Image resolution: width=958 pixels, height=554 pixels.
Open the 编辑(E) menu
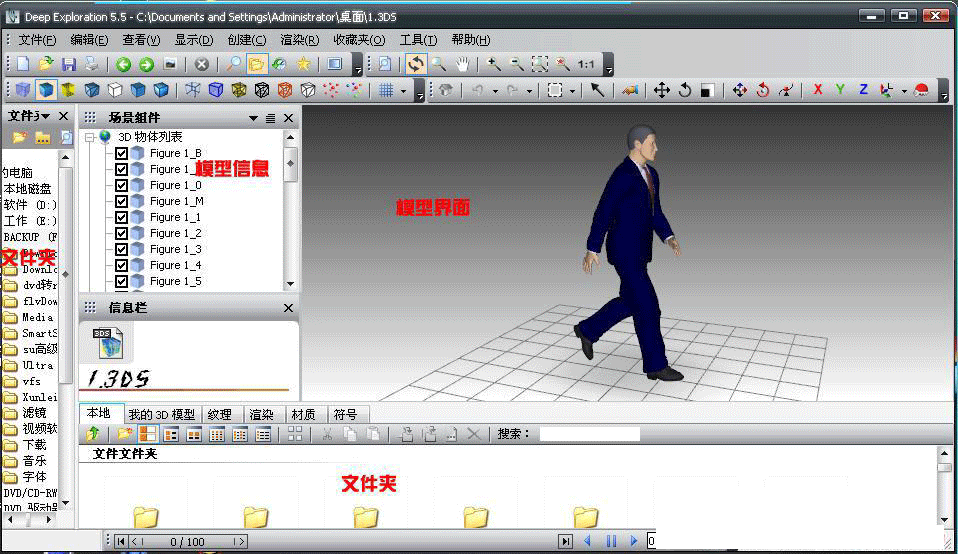click(89, 40)
